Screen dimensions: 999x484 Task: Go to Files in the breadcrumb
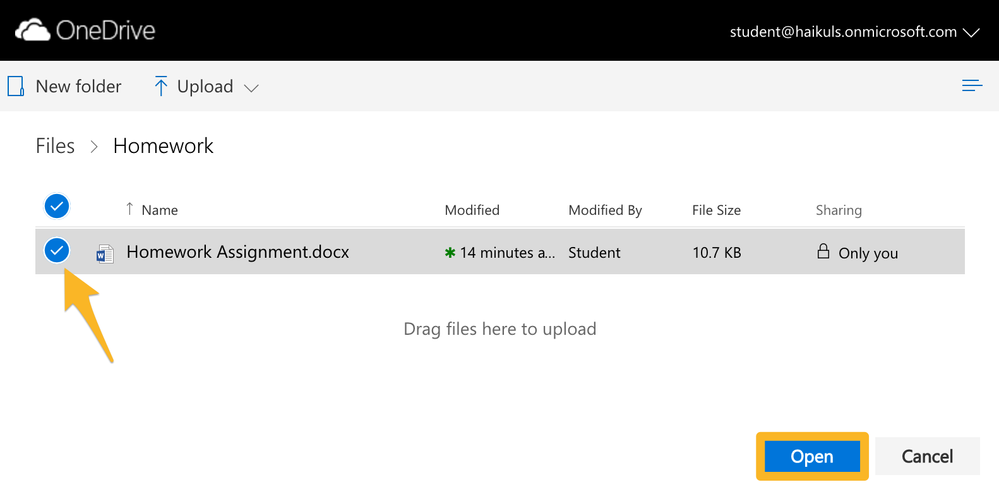point(55,146)
